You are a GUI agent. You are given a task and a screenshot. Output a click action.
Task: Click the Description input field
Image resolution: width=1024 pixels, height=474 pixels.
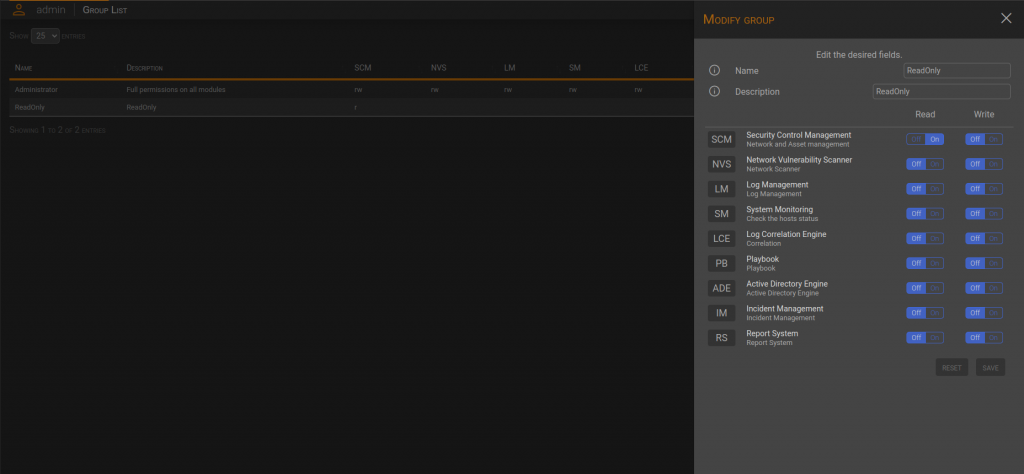point(942,91)
